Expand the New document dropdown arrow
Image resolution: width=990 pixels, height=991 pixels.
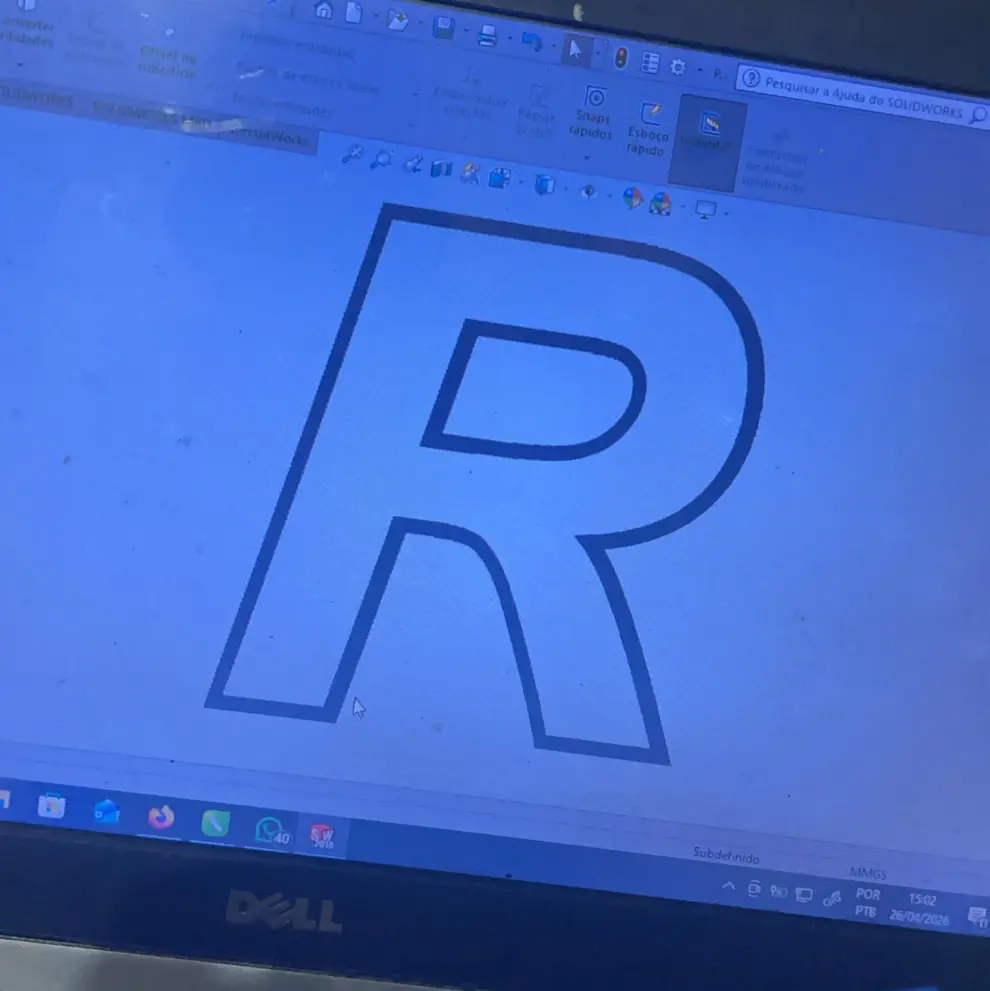tap(376, 16)
